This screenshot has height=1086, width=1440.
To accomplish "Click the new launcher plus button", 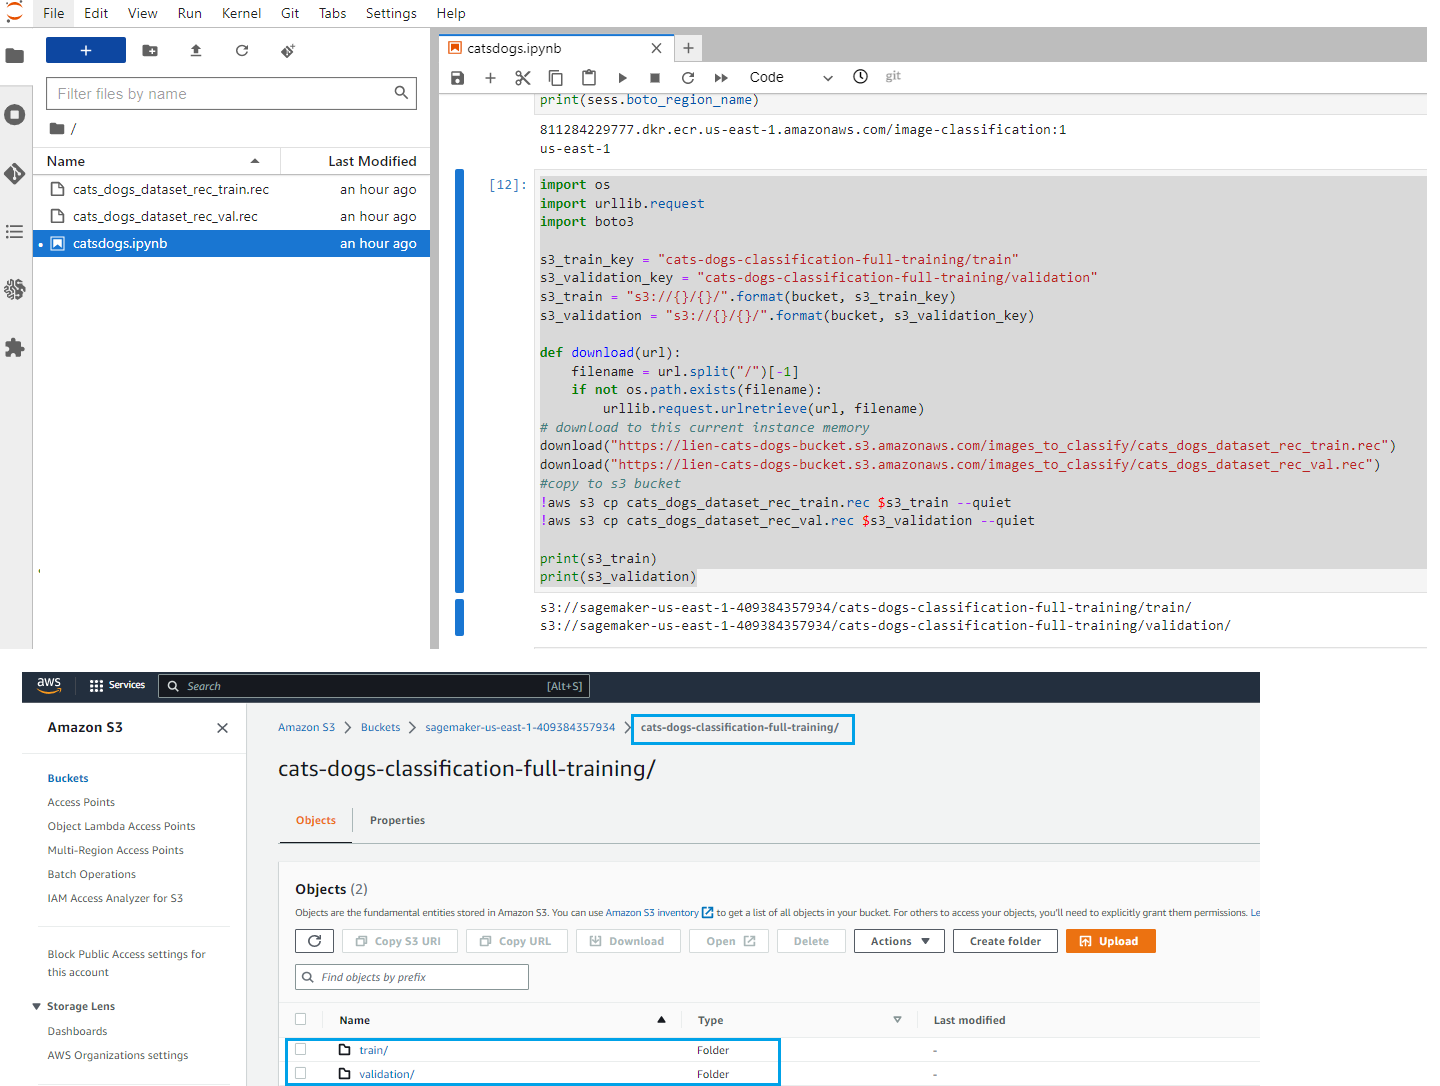I will tap(86, 50).
